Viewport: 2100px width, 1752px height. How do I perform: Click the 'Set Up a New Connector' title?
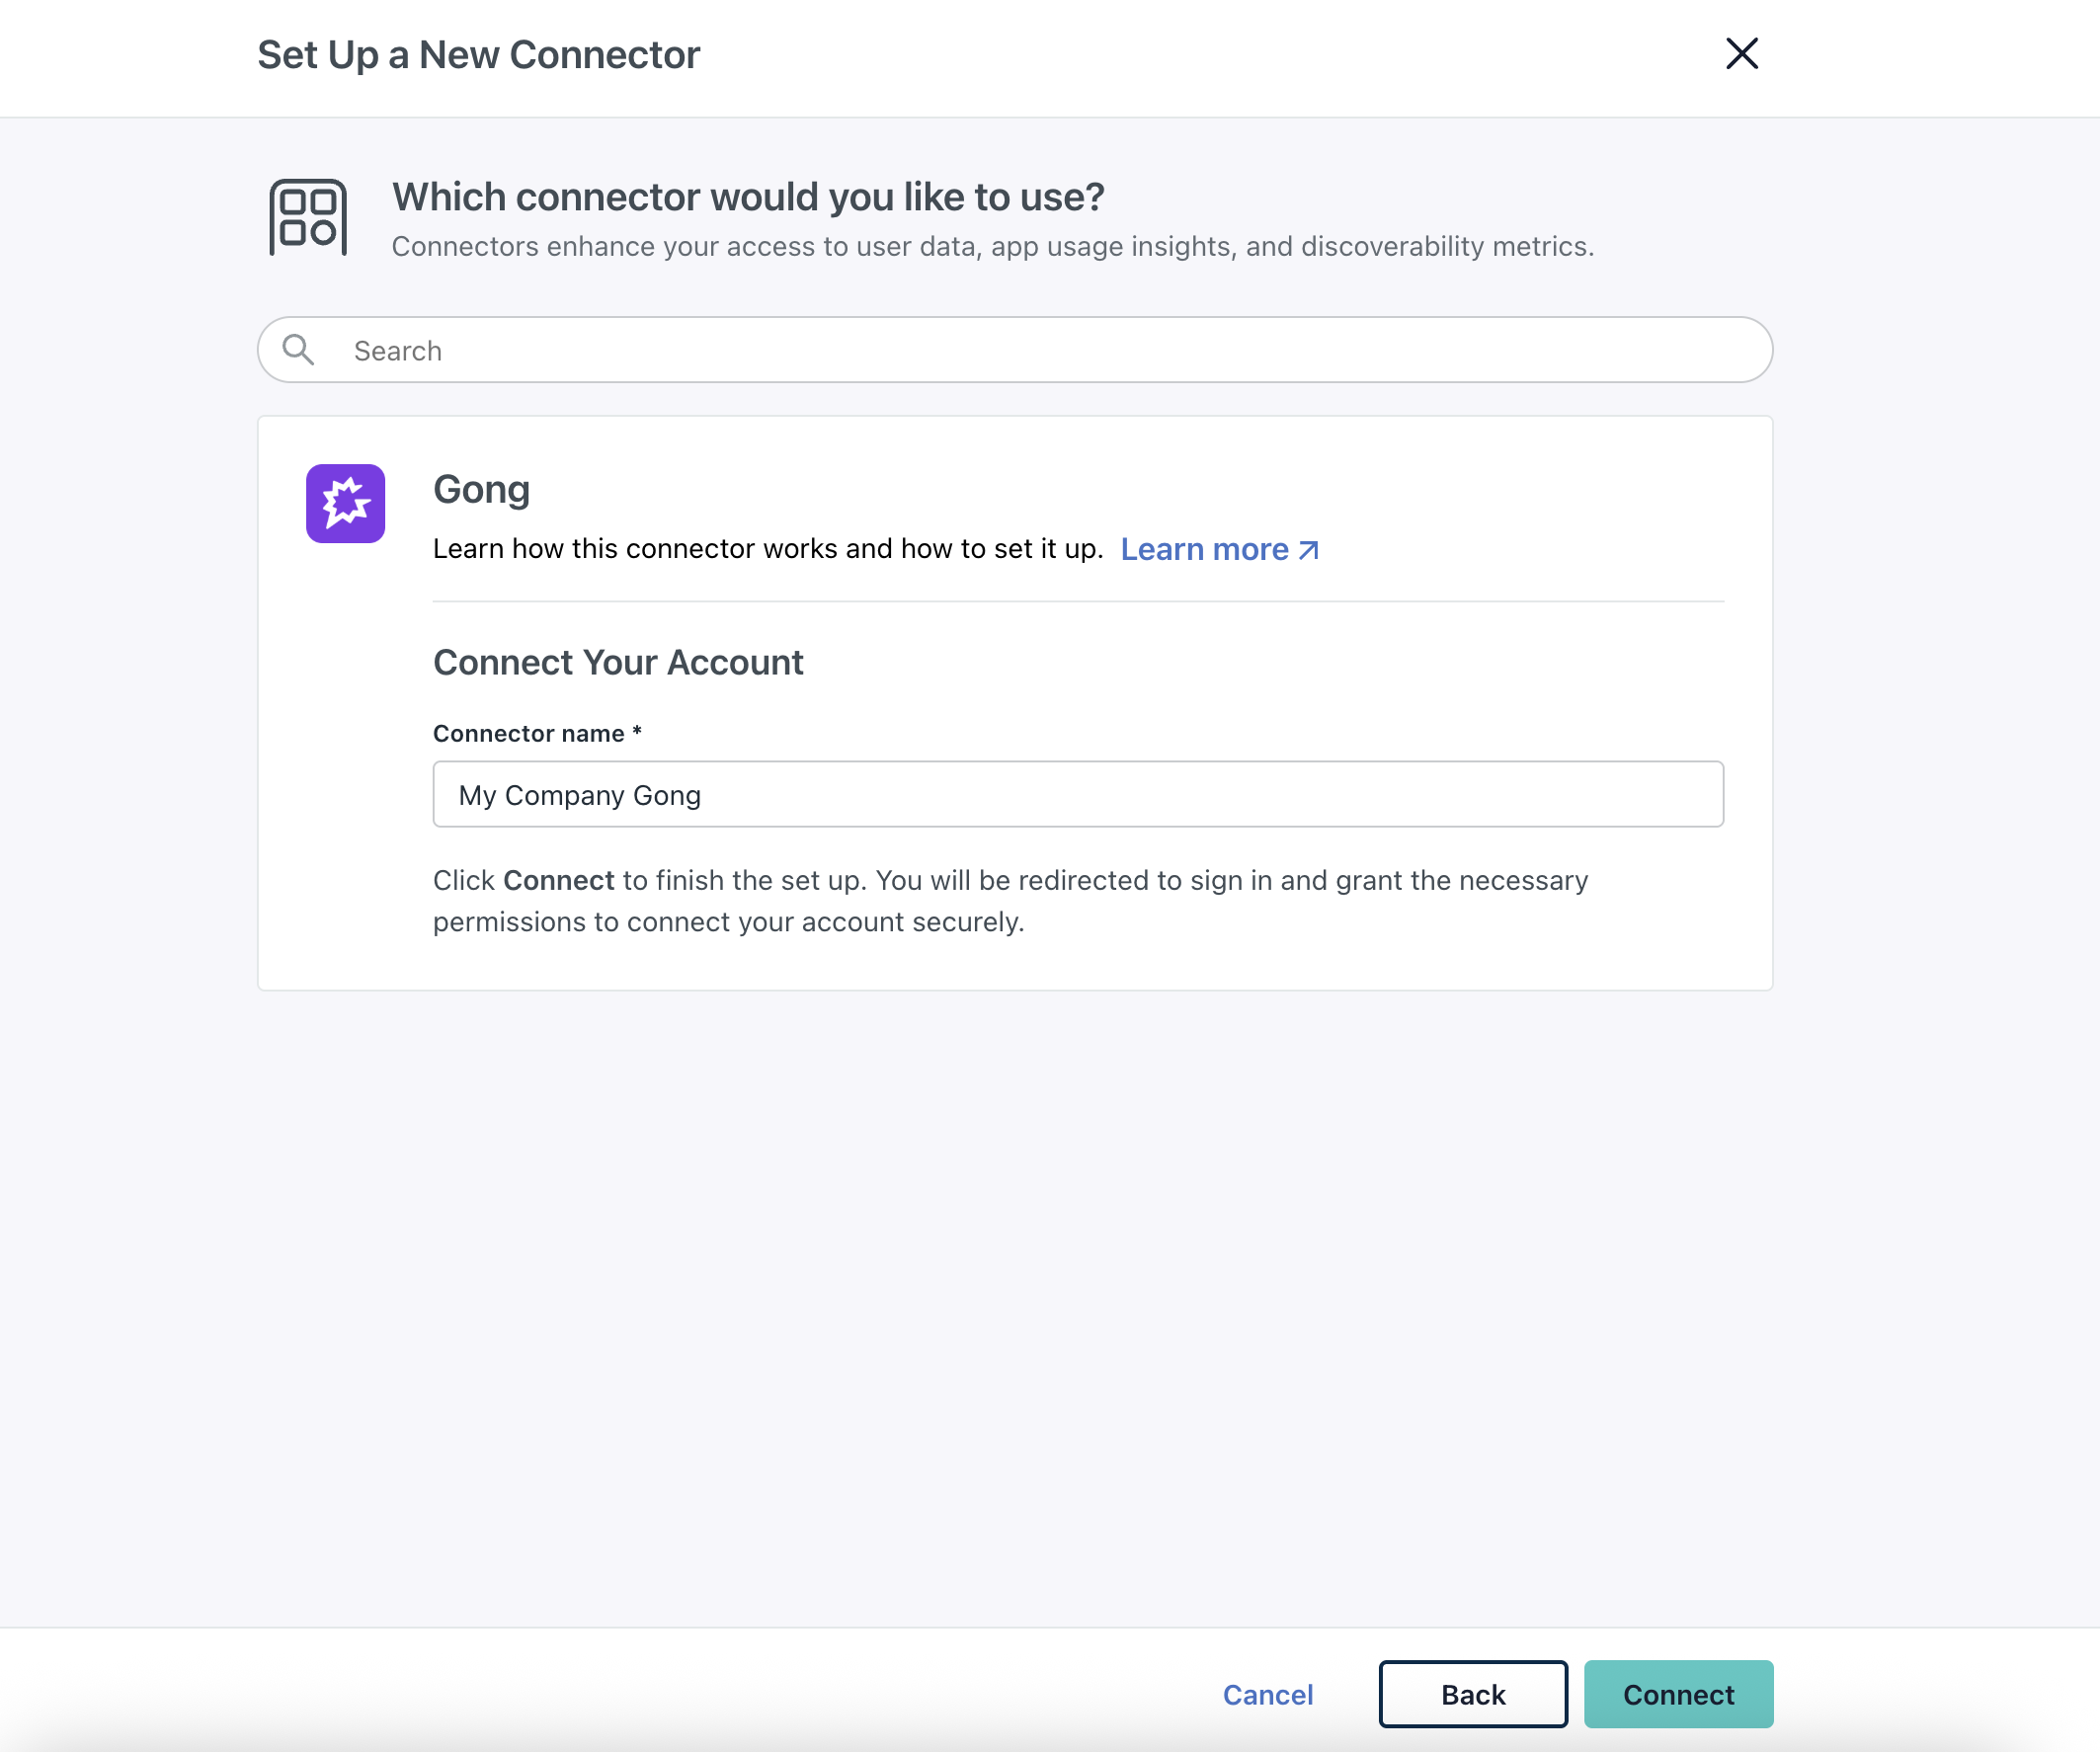(478, 55)
